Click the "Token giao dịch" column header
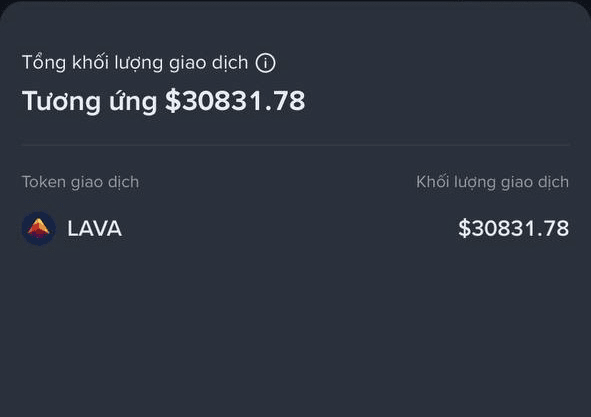This screenshot has height=417, width=591. [x=80, y=182]
